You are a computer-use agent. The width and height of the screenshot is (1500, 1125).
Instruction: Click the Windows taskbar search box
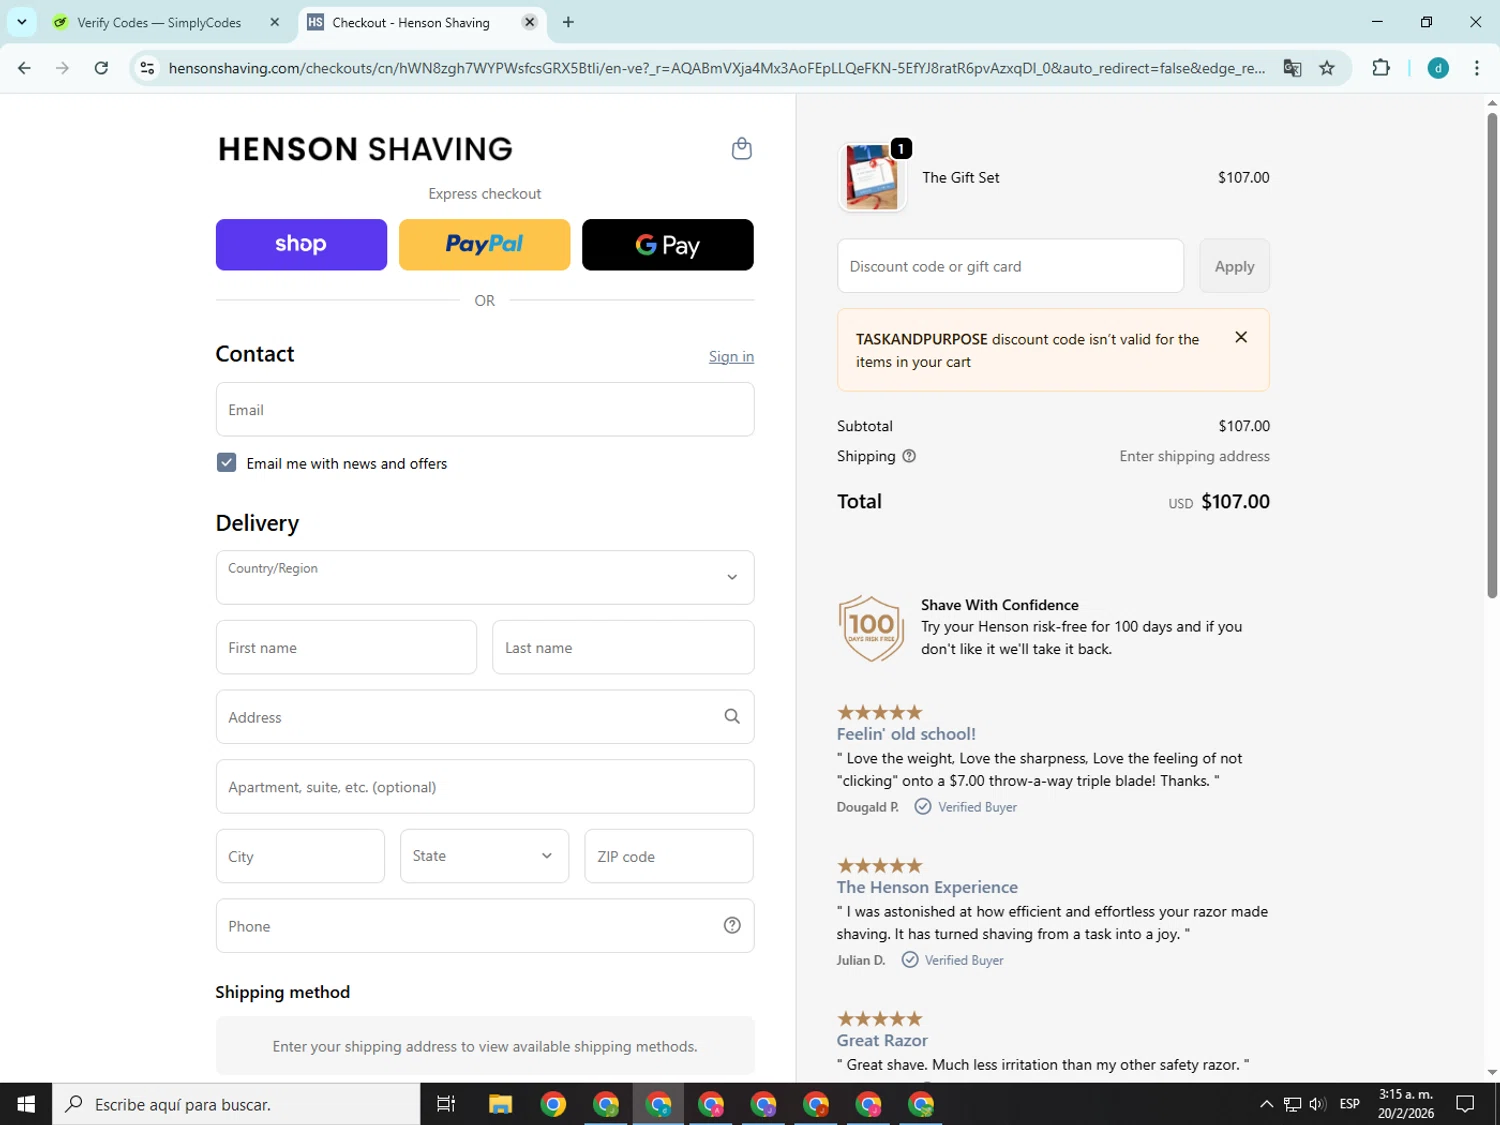point(236,1104)
